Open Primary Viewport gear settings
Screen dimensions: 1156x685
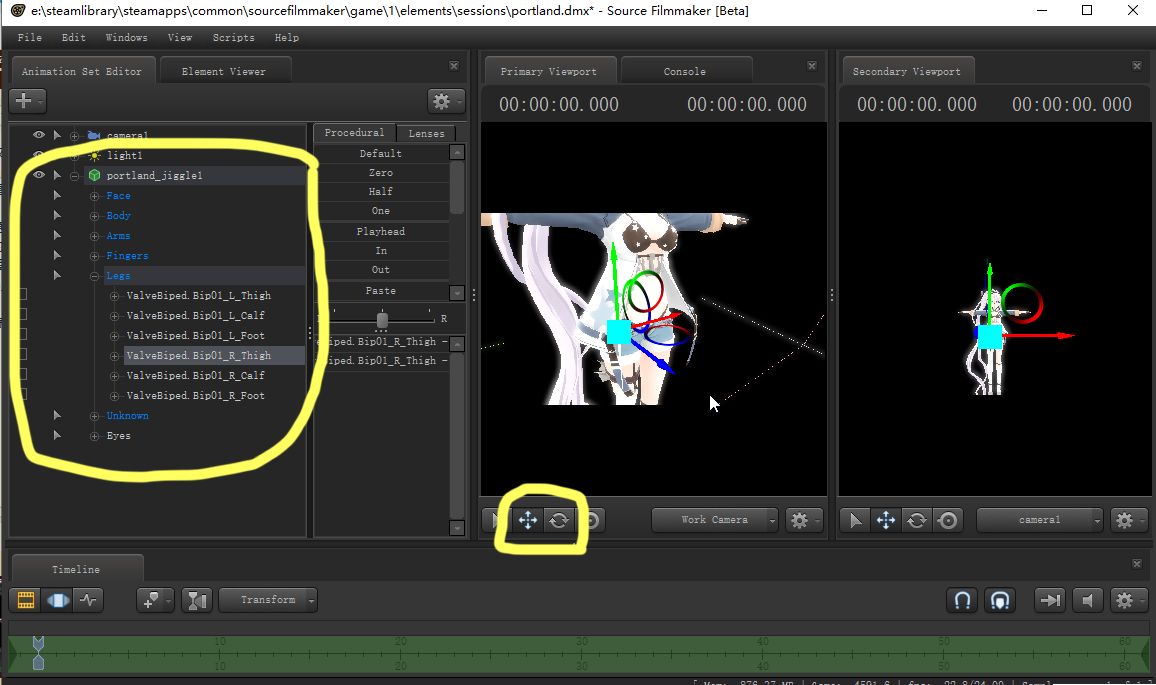pyautogui.click(x=804, y=520)
